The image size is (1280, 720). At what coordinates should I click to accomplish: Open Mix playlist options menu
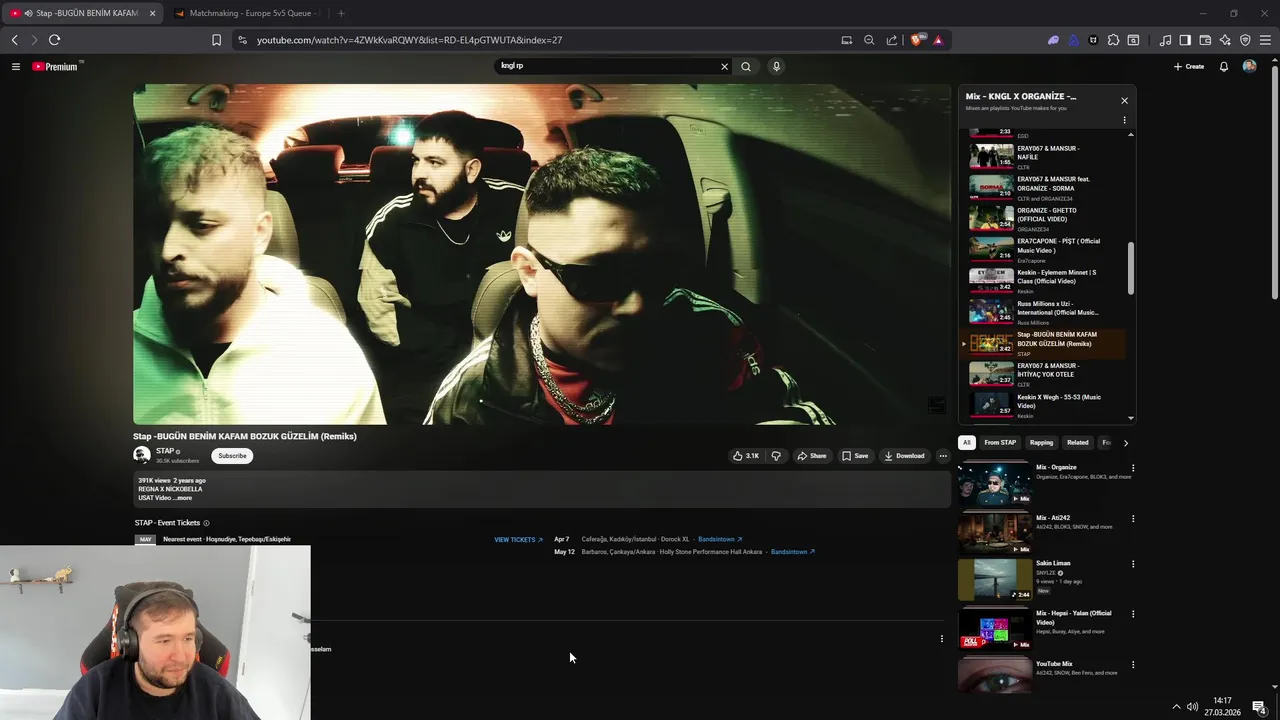[x=1124, y=121]
